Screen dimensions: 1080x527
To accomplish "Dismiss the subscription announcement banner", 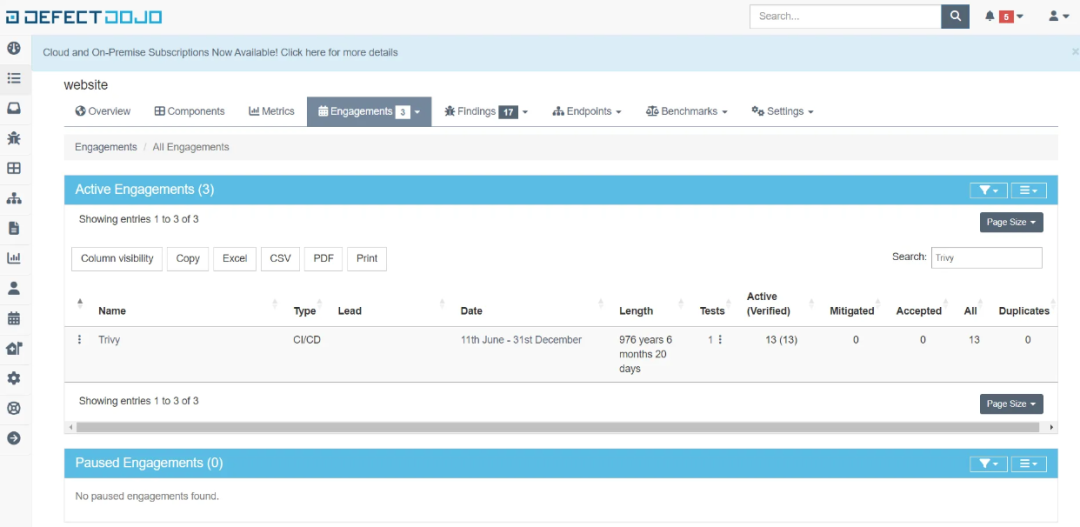I will click(1074, 52).
